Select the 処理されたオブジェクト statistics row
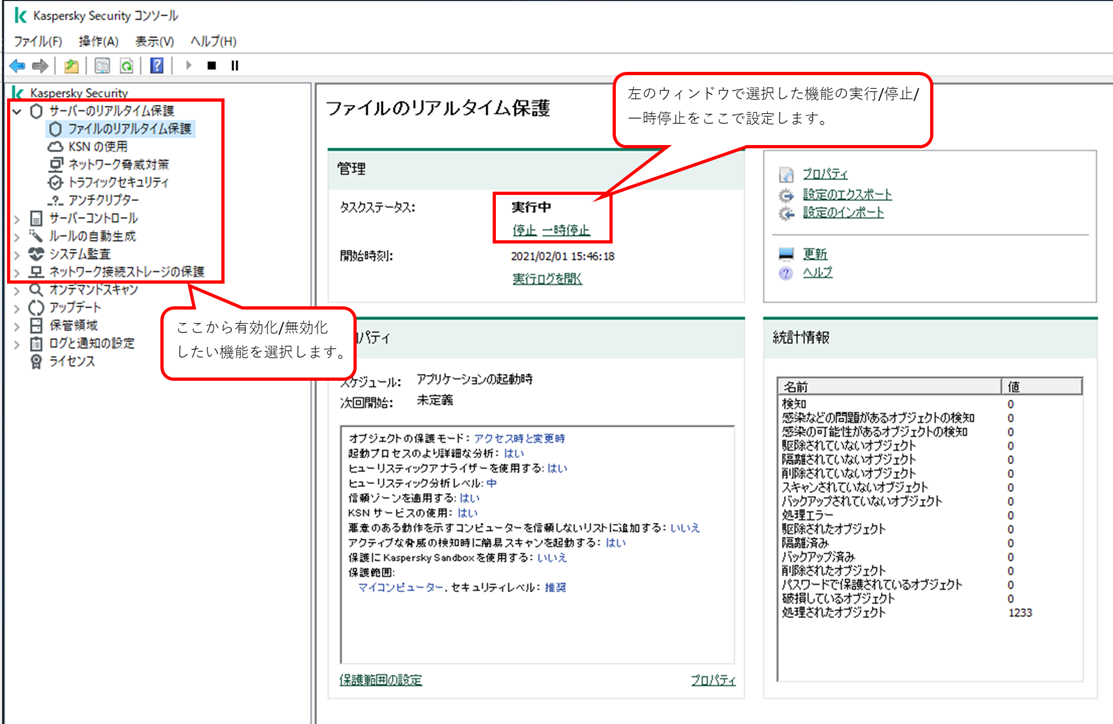 pyautogui.click(x=930, y=613)
